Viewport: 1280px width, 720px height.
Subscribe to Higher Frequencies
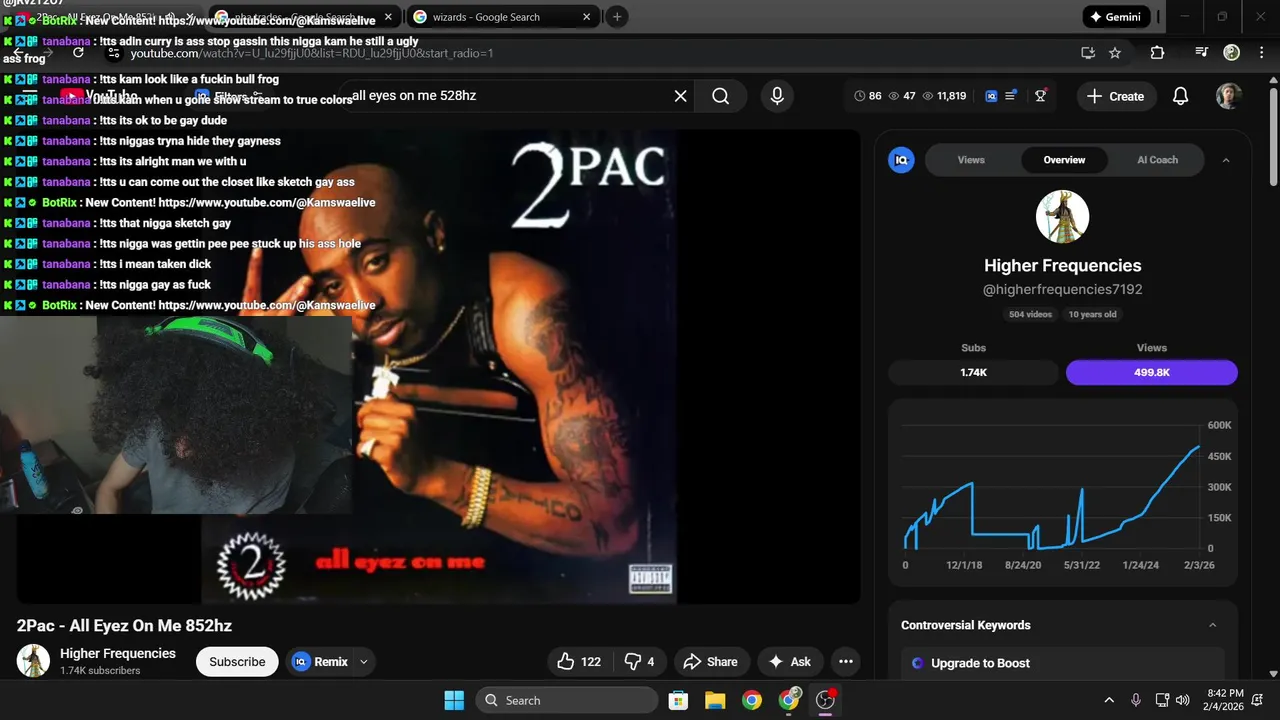click(237, 661)
